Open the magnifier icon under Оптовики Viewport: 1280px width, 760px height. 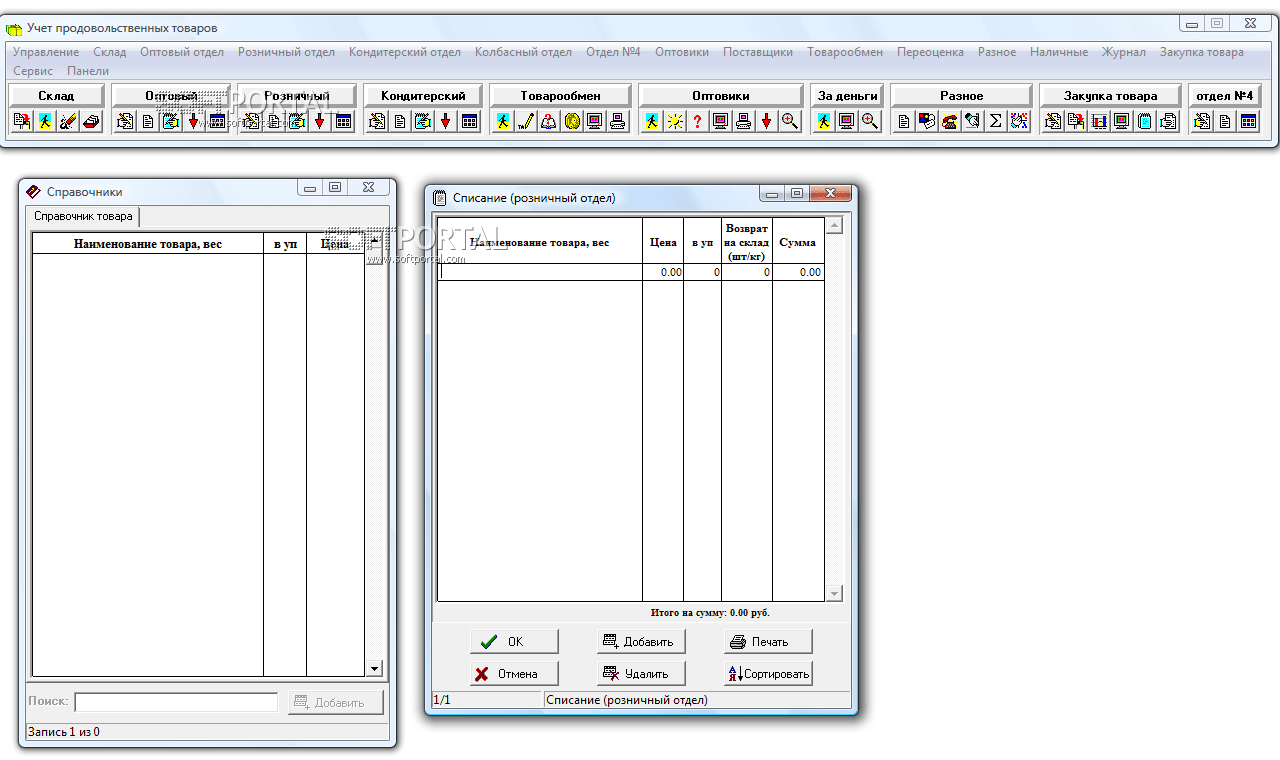pos(790,121)
